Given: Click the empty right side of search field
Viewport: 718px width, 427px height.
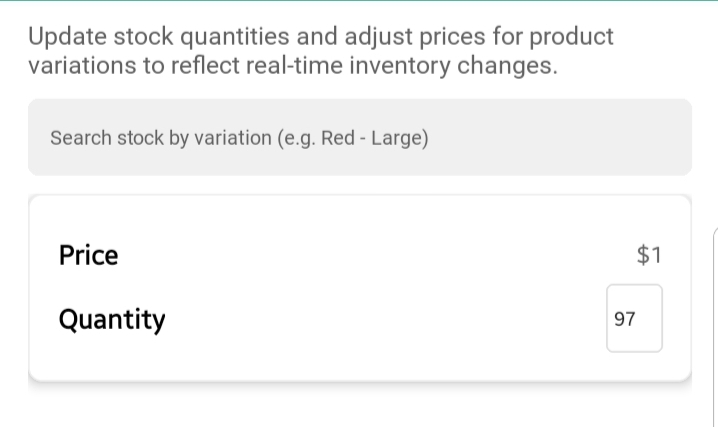Looking at the screenshot, I should point(580,137).
